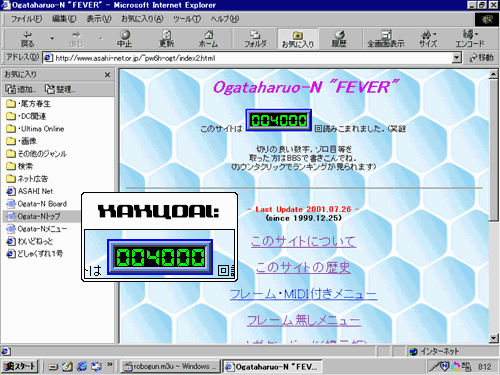The height and width of the screenshot is (375, 500).
Task: Open the Size (サイズ) dropdown
Action: point(428,39)
